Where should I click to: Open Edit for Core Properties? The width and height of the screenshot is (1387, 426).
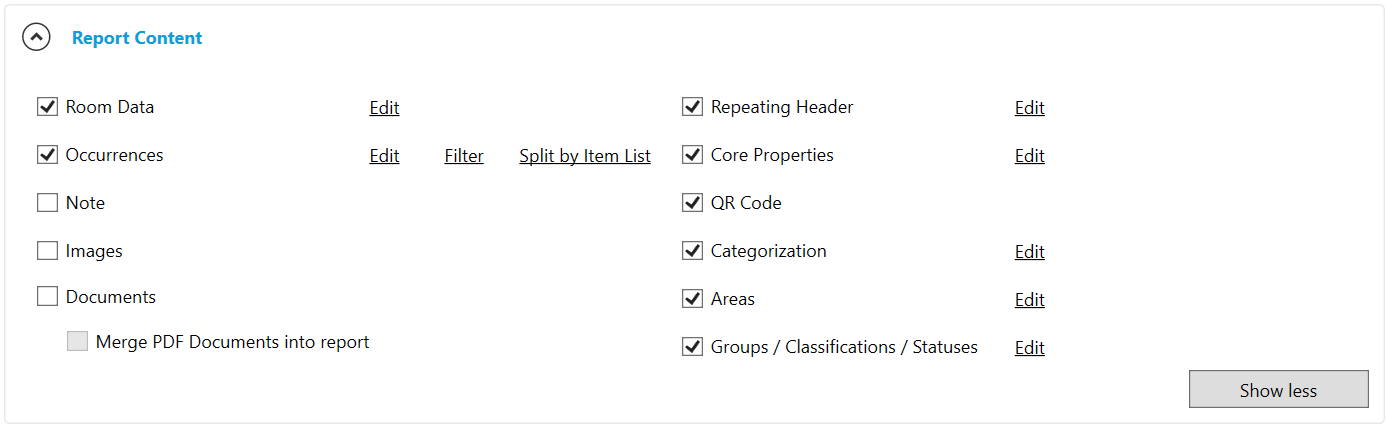[x=1029, y=156]
